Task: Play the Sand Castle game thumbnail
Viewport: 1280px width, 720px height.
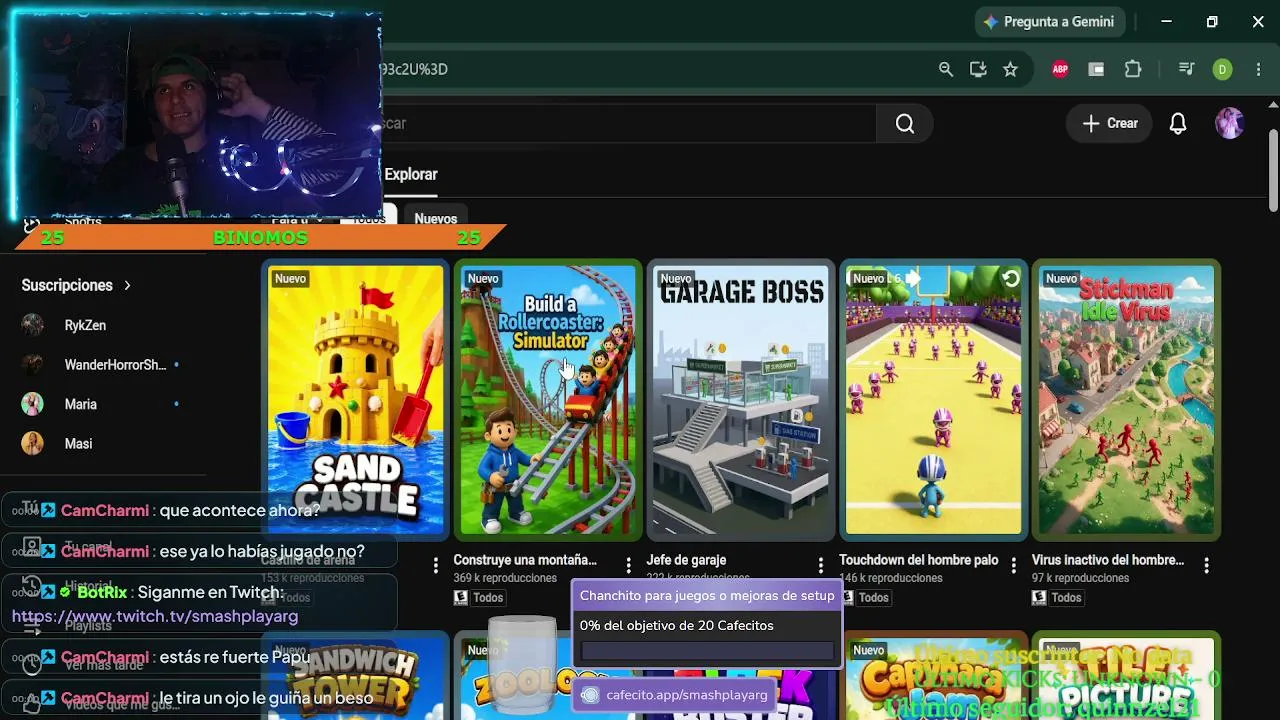Action: (x=355, y=400)
